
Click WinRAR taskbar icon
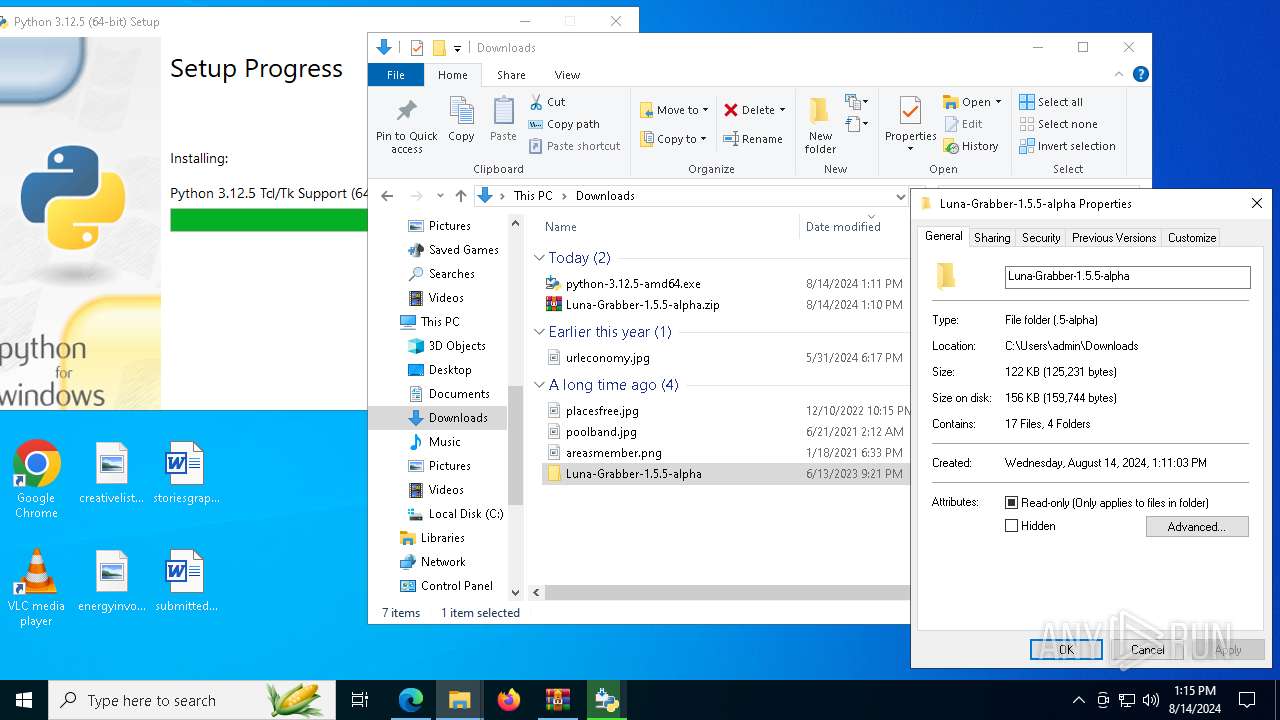click(x=558, y=700)
